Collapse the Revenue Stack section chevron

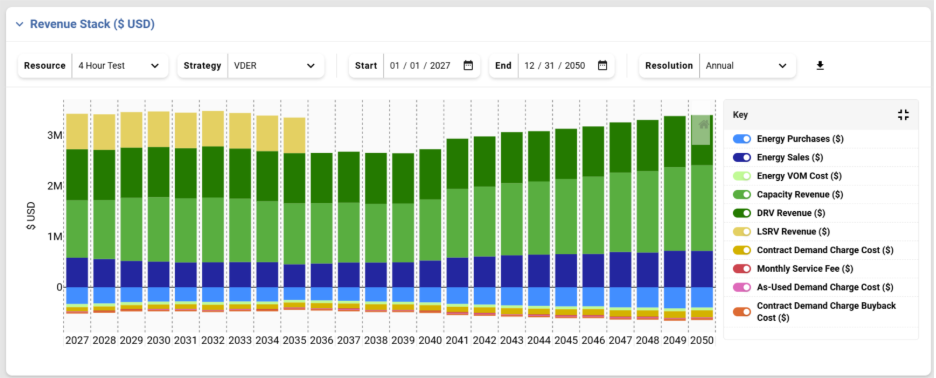[x=20, y=24]
